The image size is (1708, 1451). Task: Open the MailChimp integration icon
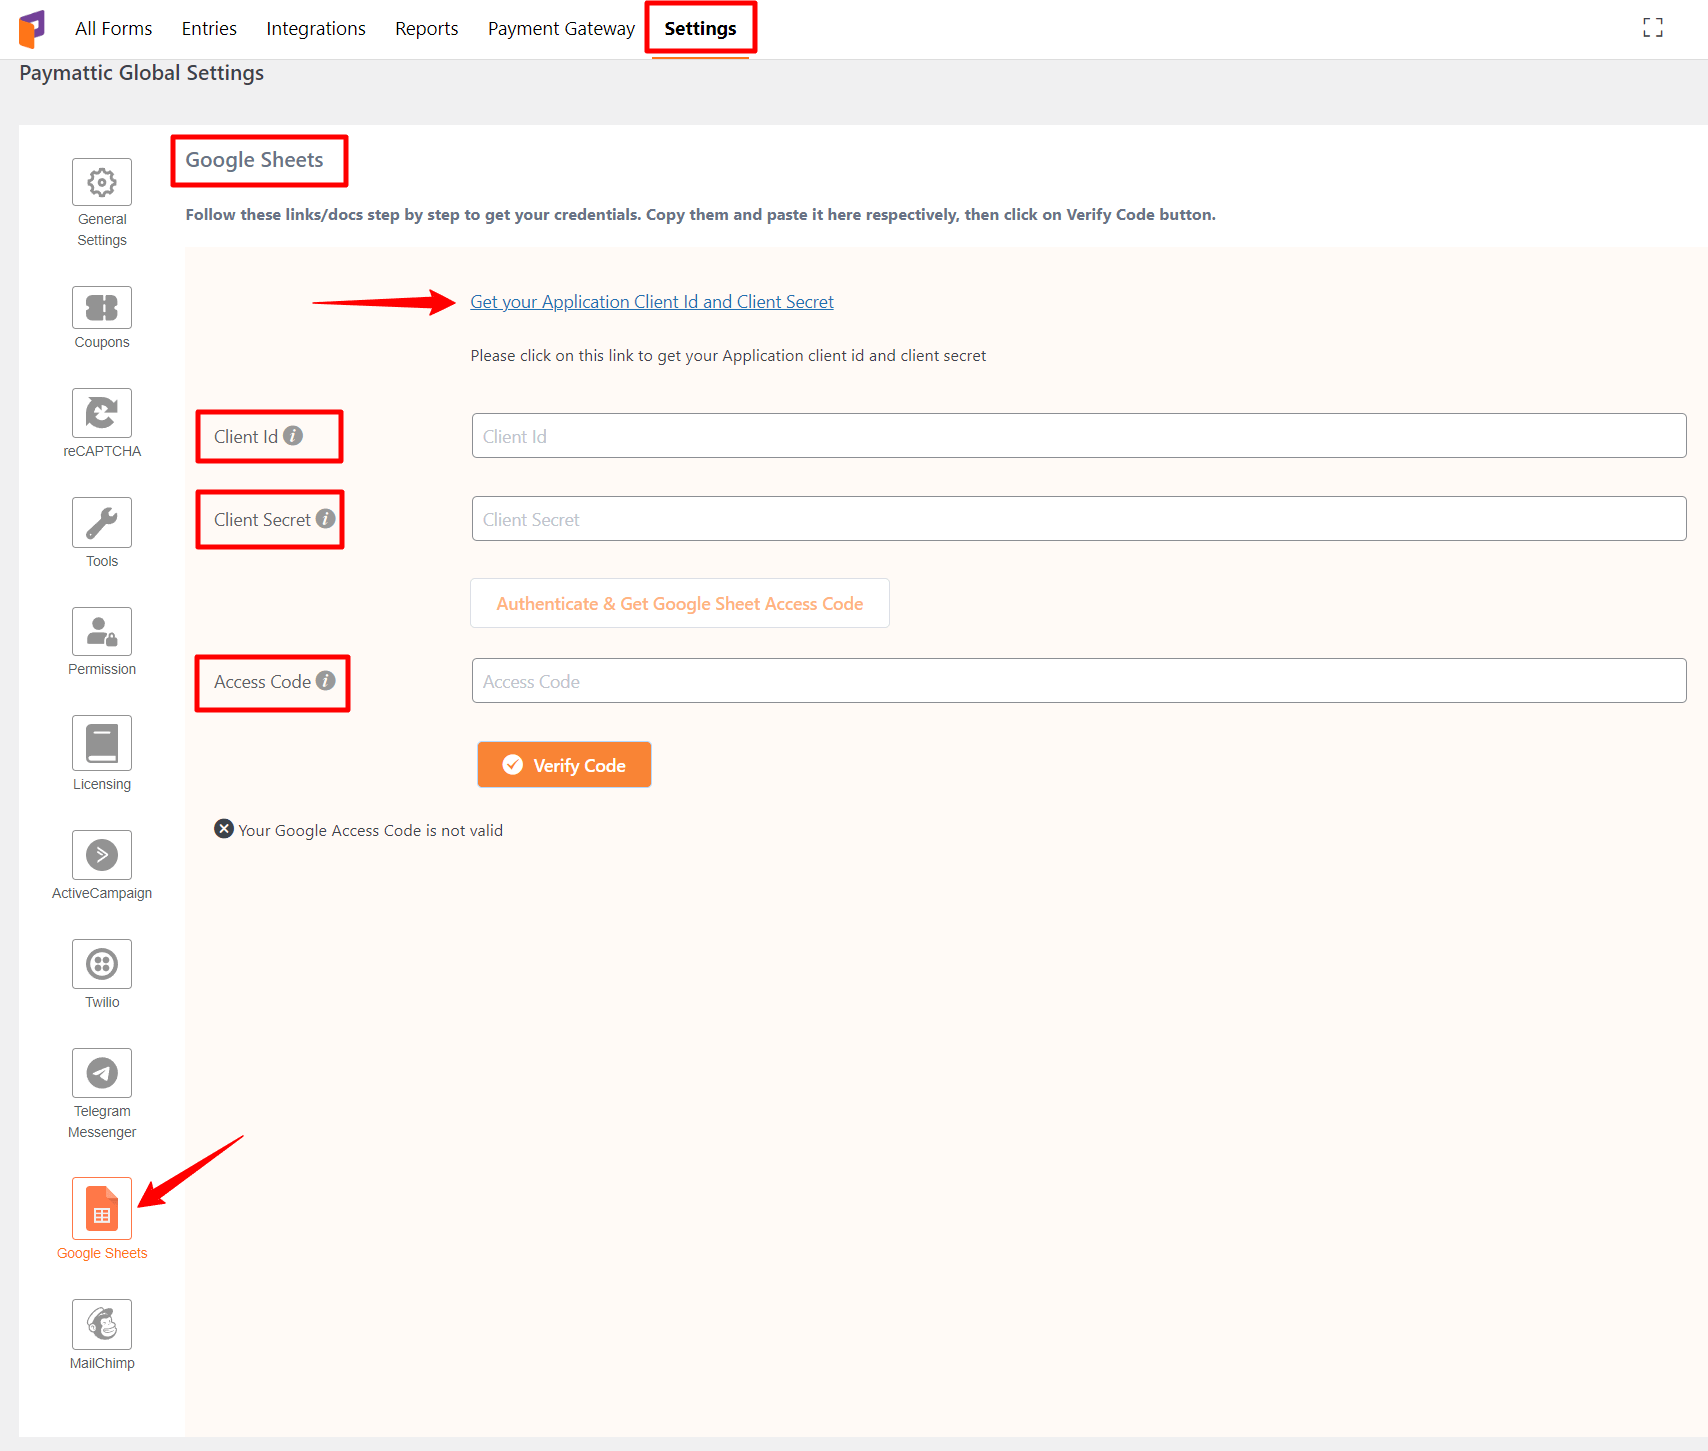point(102,1324)
